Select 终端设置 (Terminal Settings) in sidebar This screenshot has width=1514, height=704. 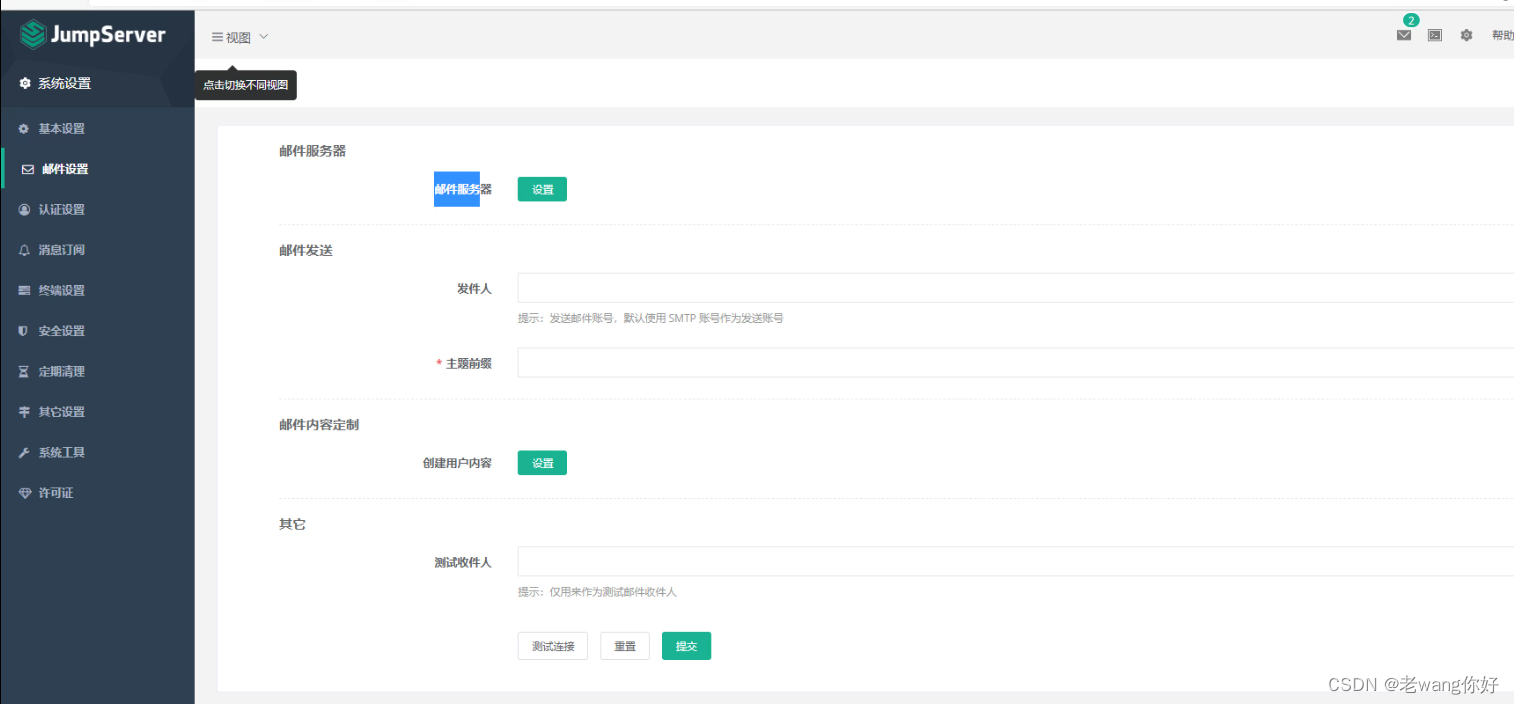[60, 290]
